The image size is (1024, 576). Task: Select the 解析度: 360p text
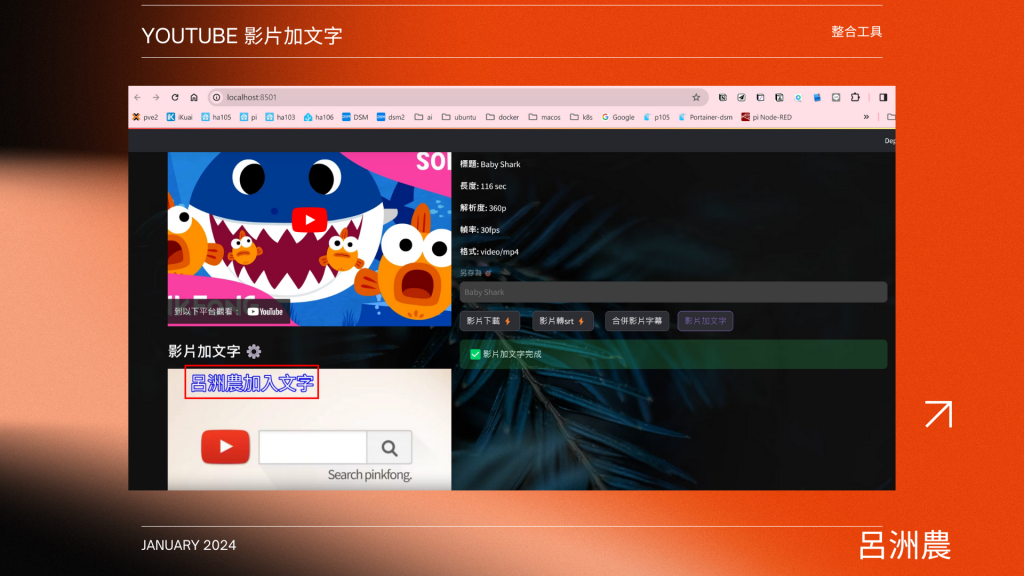coord(483,208)
